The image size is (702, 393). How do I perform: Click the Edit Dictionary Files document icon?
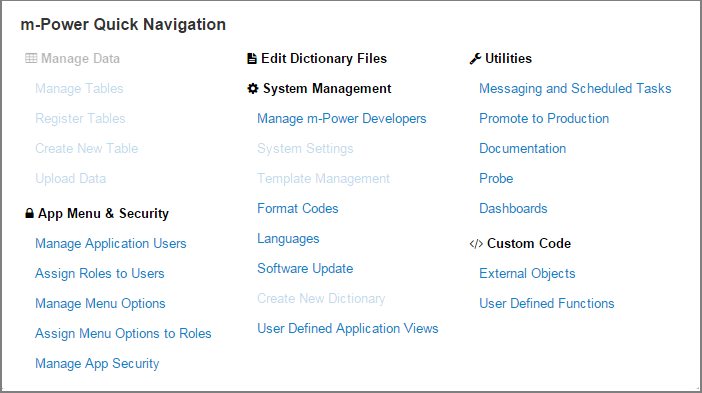click(252, 58)
